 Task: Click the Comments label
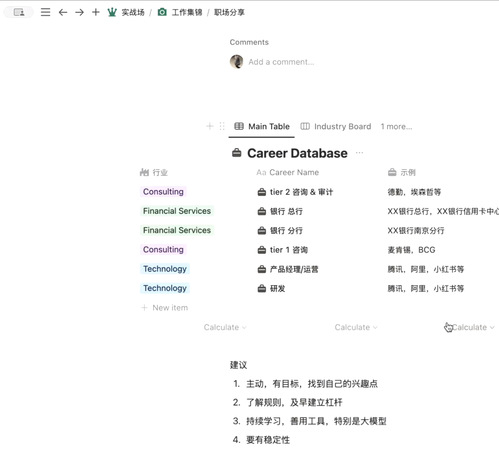pyautogui.click(x=249, y=42)
